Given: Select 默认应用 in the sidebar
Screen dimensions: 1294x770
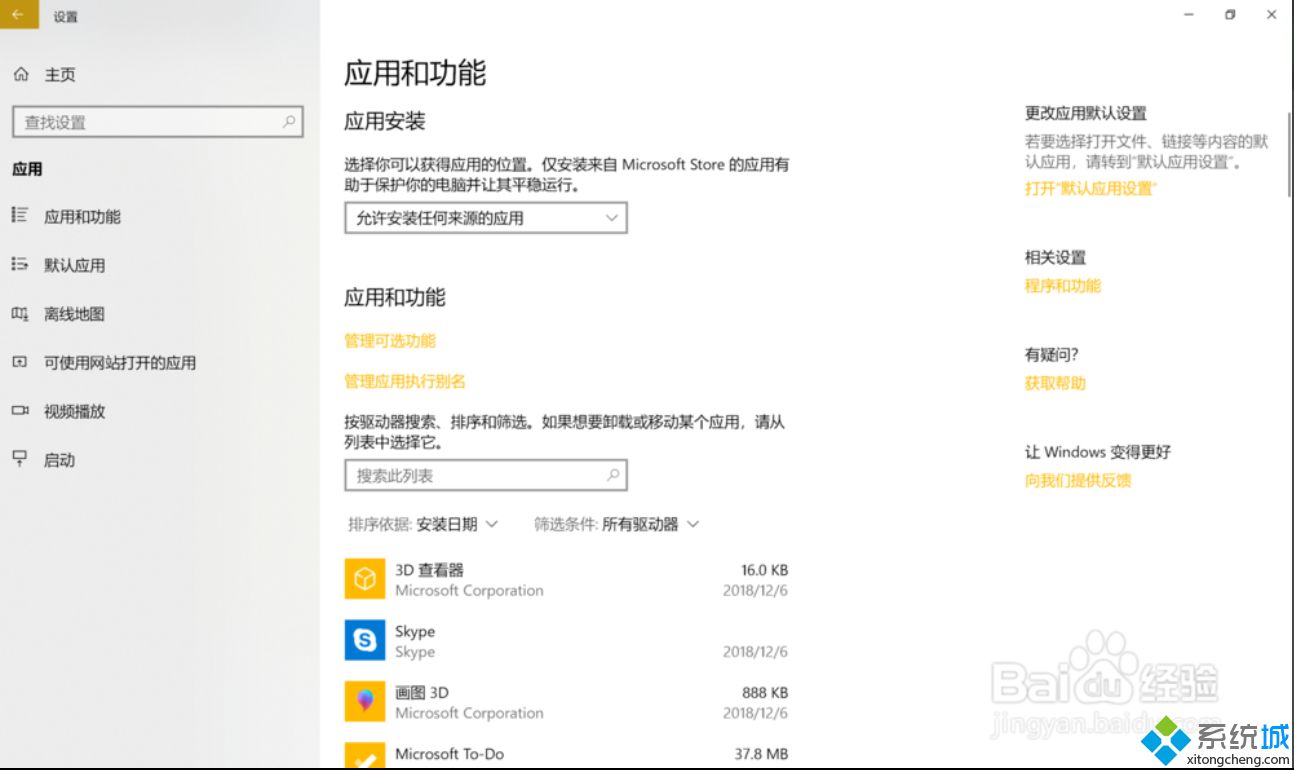Looking at the screenshot, I should pyautogui.click(x=74, y=265).
